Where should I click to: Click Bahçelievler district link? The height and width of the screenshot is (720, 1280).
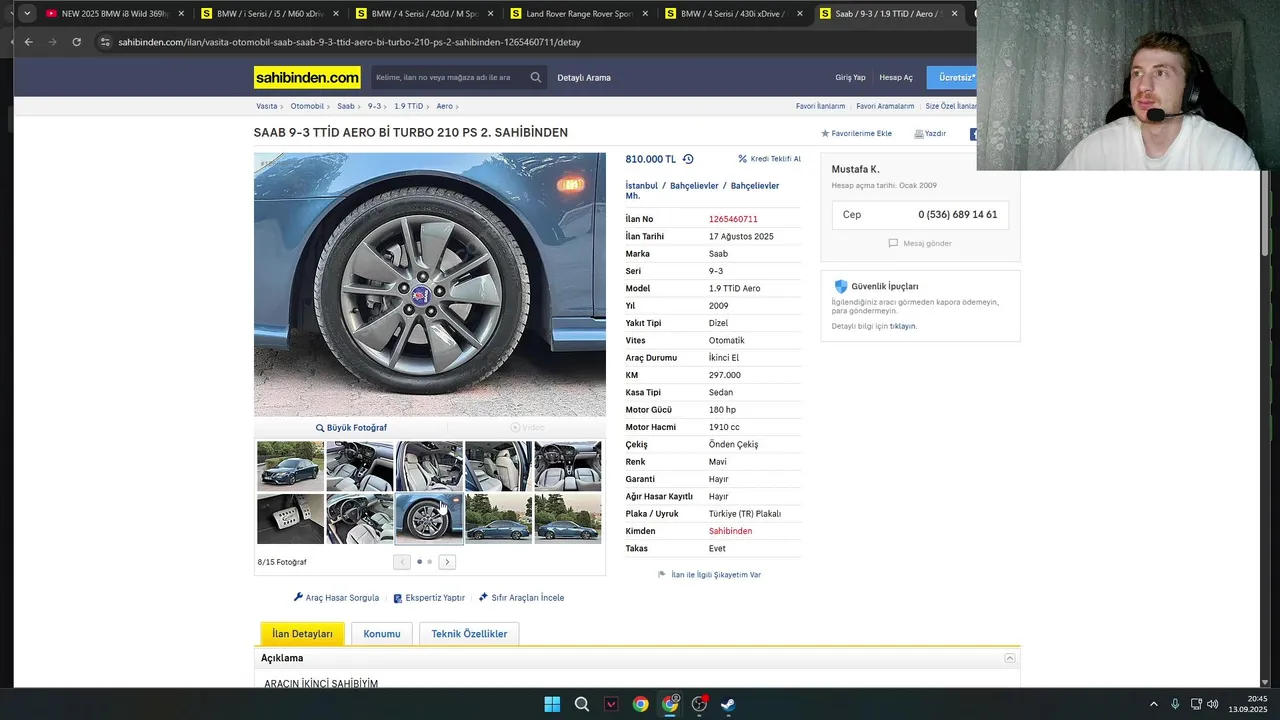point(694,186)
